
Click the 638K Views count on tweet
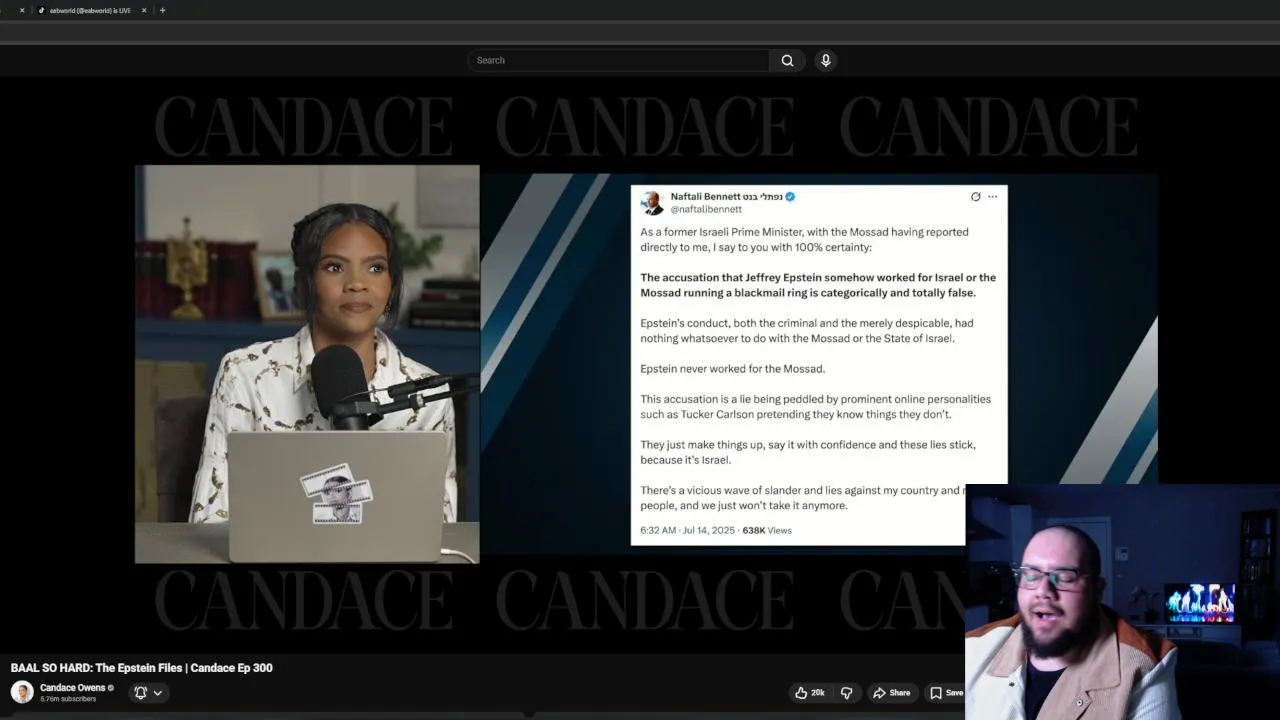point(767,530)
